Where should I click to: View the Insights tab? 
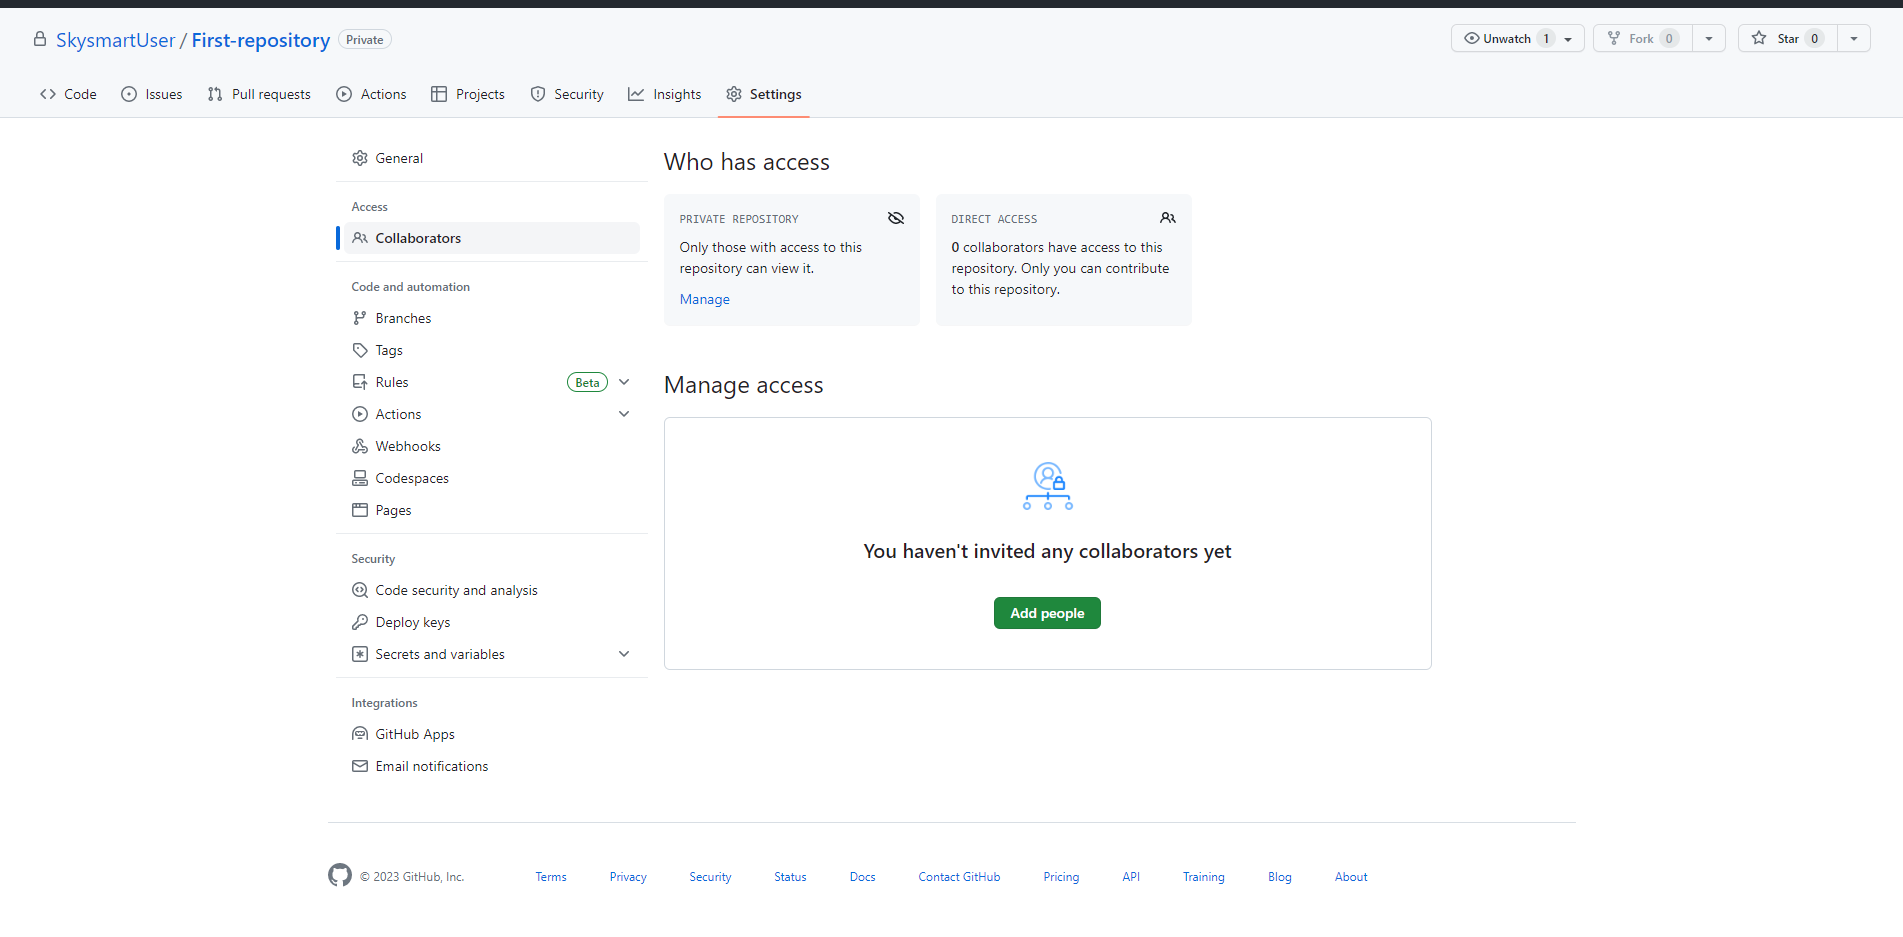point(664,94)
